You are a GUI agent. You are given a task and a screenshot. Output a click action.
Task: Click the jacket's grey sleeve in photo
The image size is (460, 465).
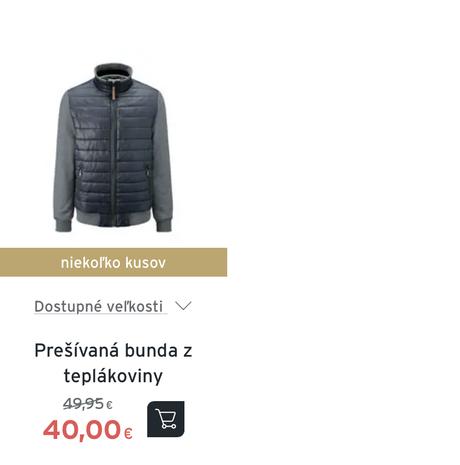[x=63, y=160]
